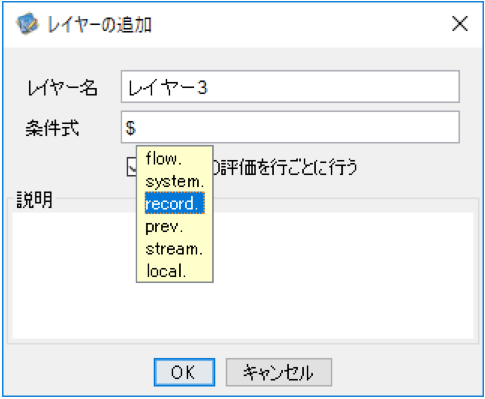Choose stream. in suggestion popup
Image resolution: width=485 pixels, height=399 pixels.
point(174,249)
